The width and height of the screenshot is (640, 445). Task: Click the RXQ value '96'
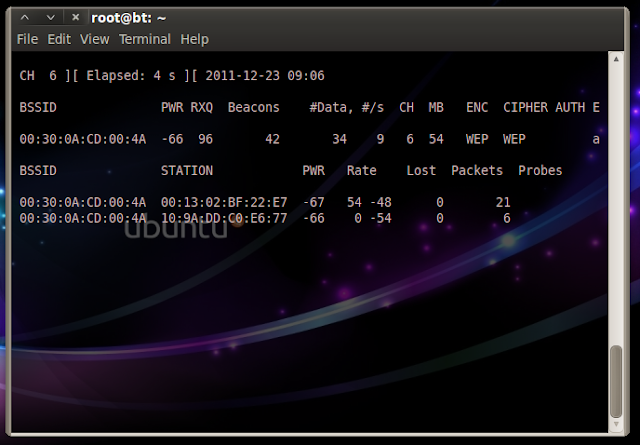click(x=205, y=139)
